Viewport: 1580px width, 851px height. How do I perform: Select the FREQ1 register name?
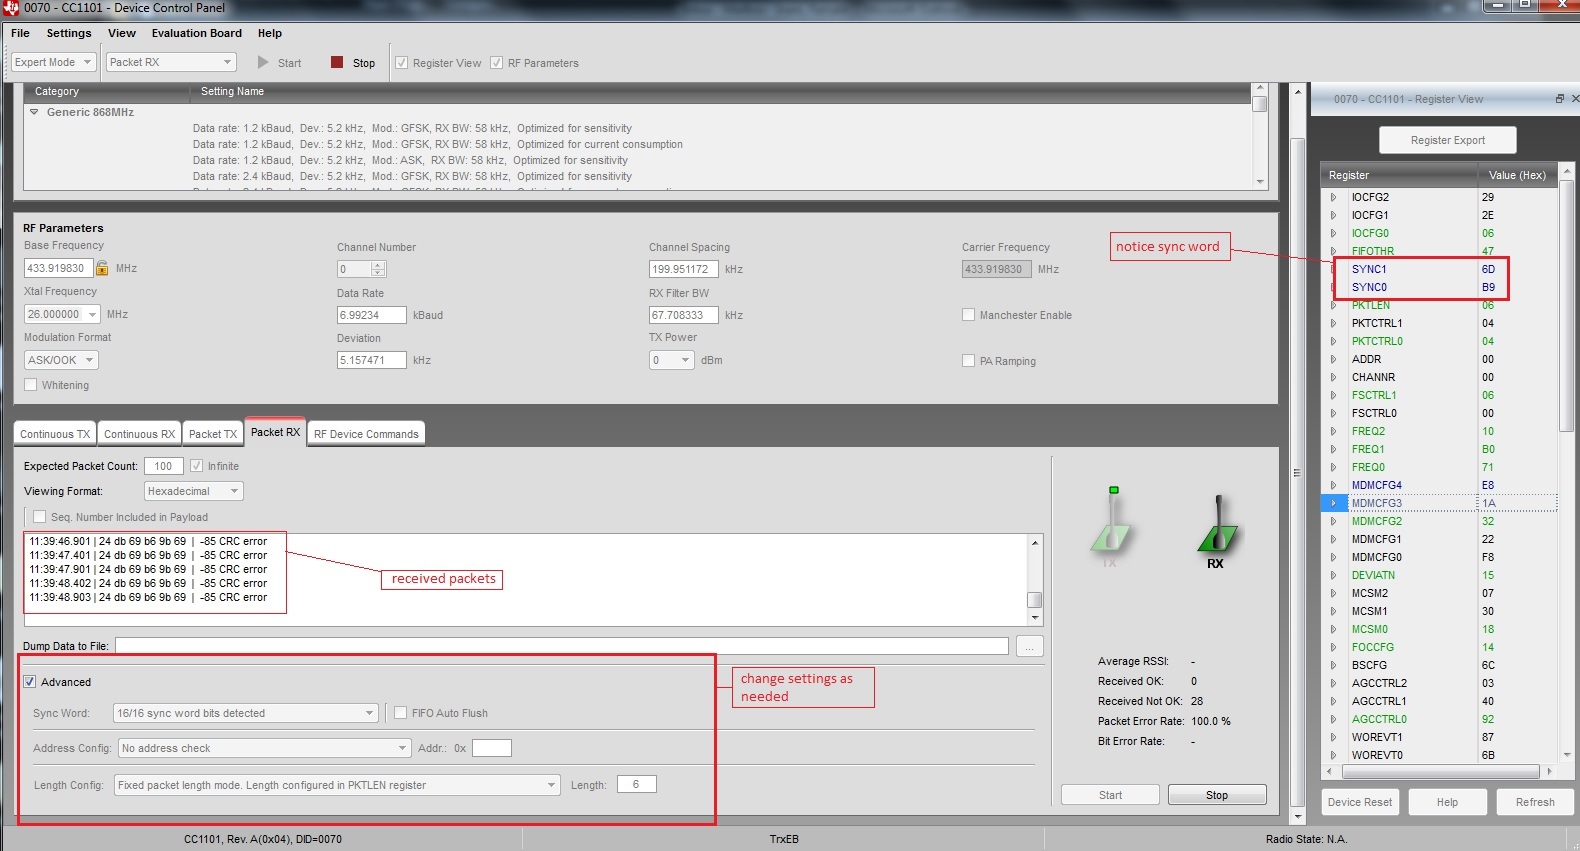(1368, 449)
